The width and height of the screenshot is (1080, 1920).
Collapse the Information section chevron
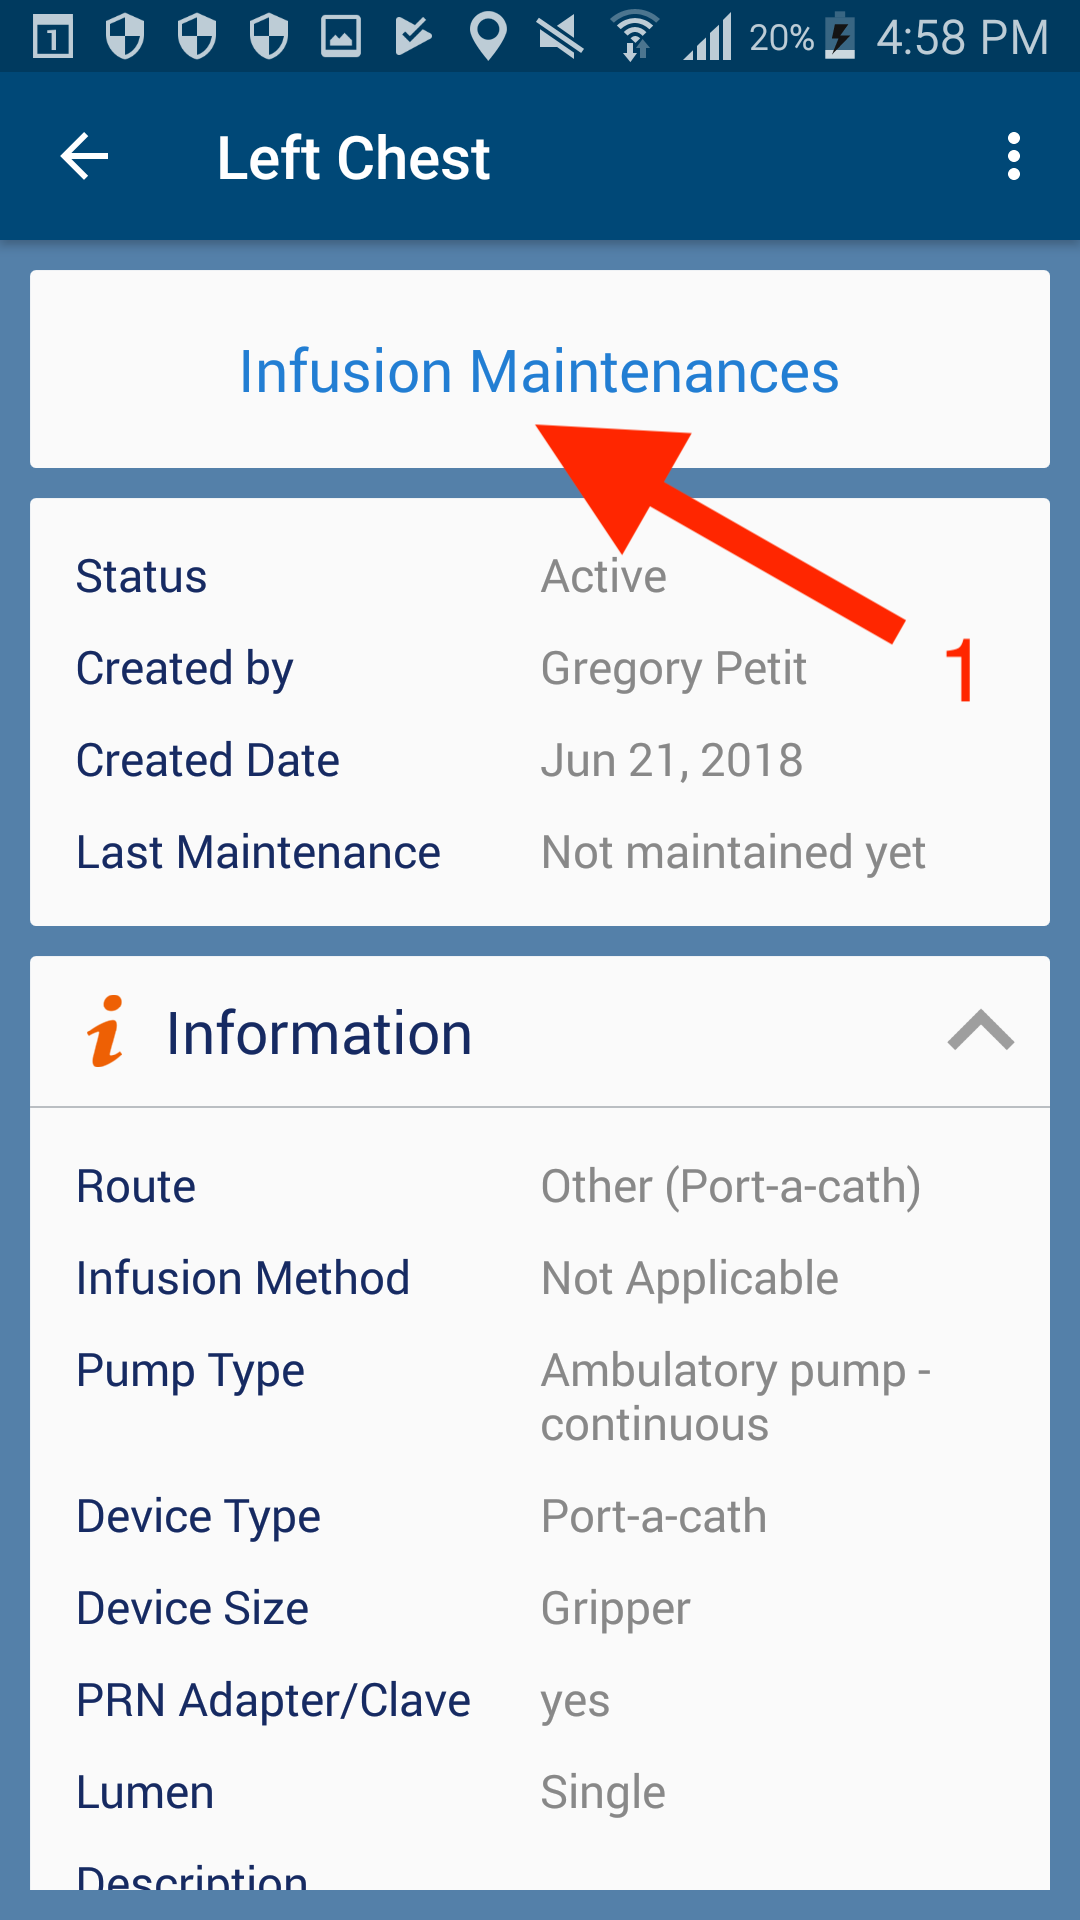click(x=980, y=1031)
